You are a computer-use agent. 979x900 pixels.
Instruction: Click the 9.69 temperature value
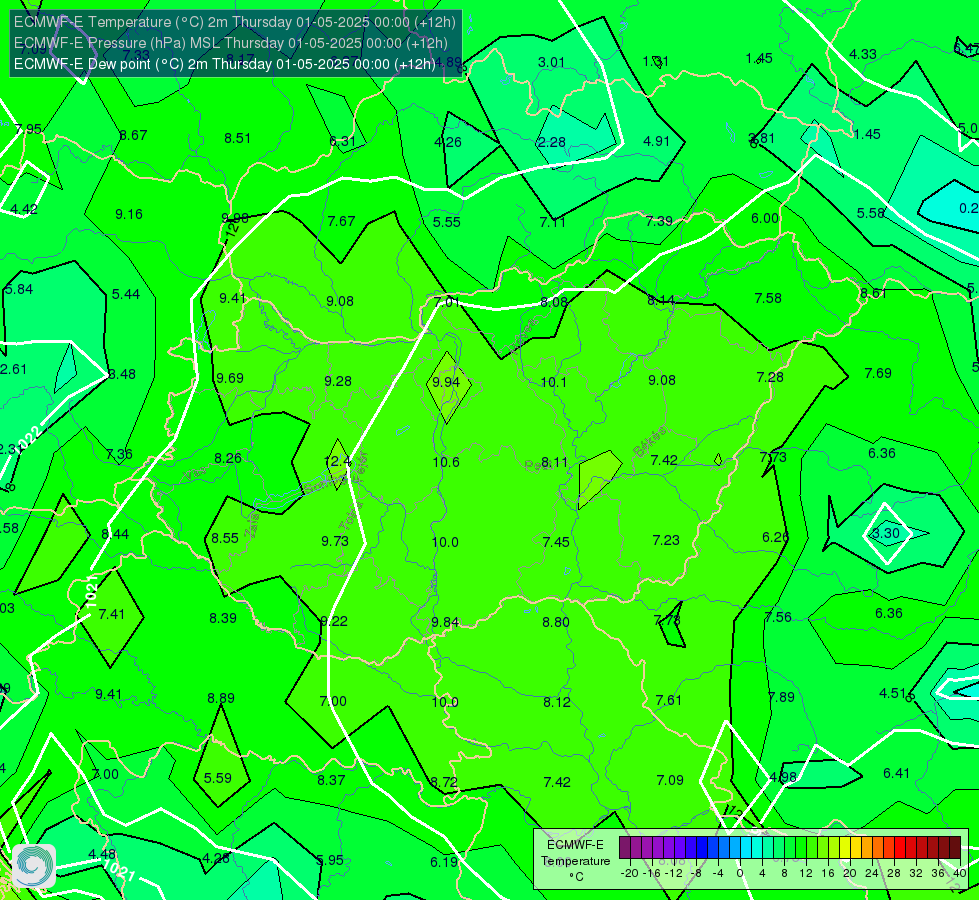coord(230,378)
